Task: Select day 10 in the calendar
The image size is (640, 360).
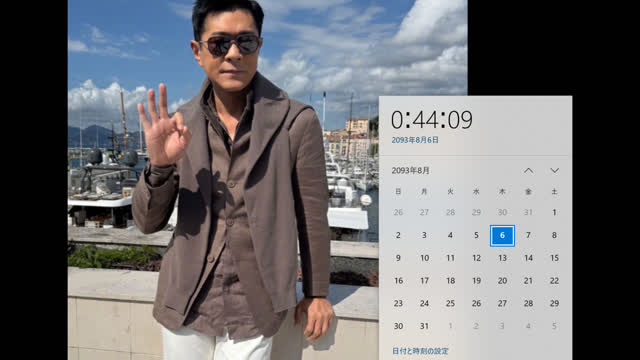Action: (x=424, y=258)
